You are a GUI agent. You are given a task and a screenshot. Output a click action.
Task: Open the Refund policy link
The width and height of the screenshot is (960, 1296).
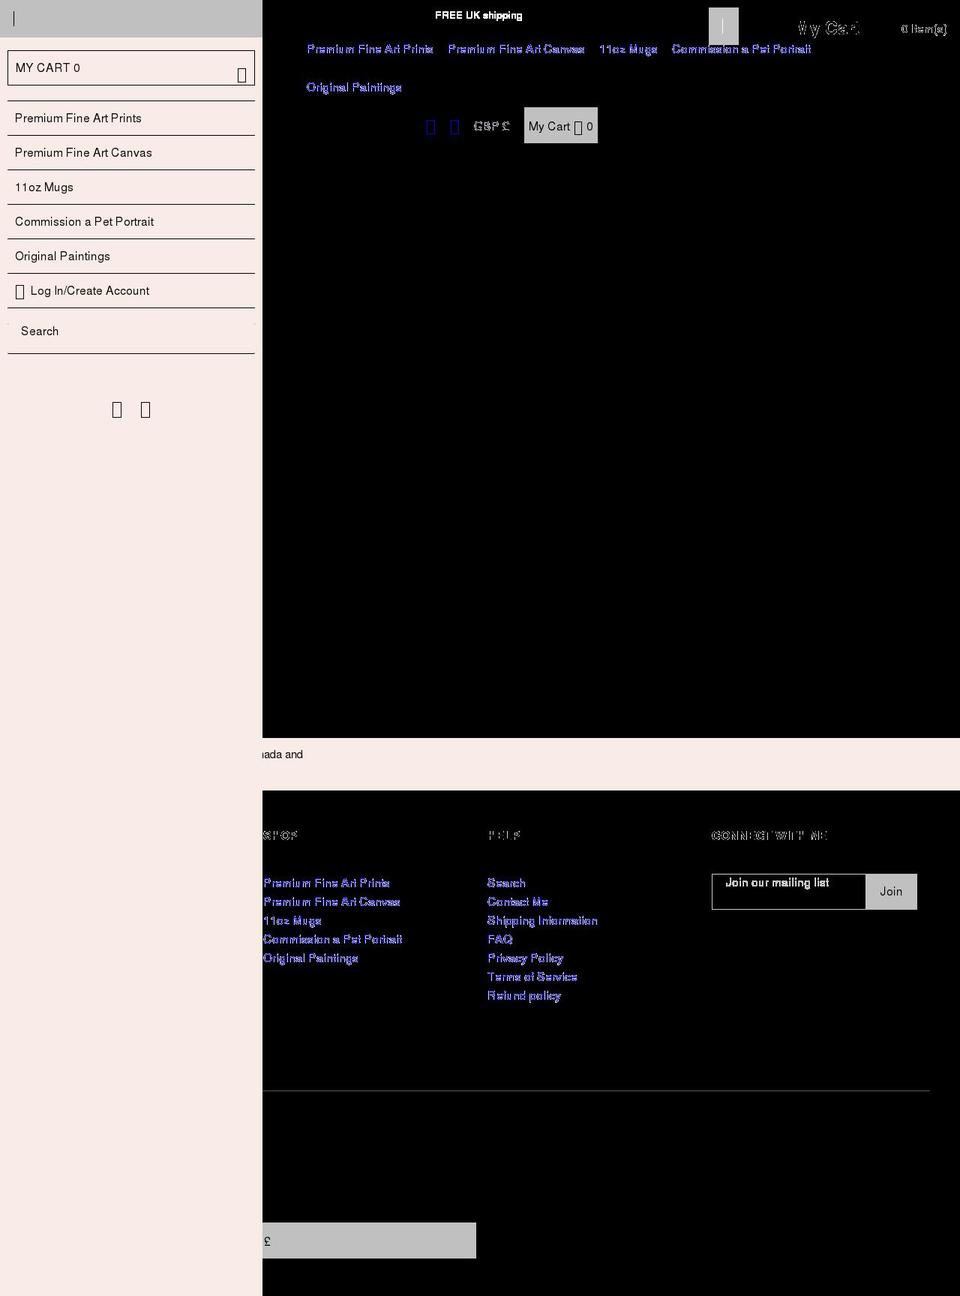[x=523, y=995]
